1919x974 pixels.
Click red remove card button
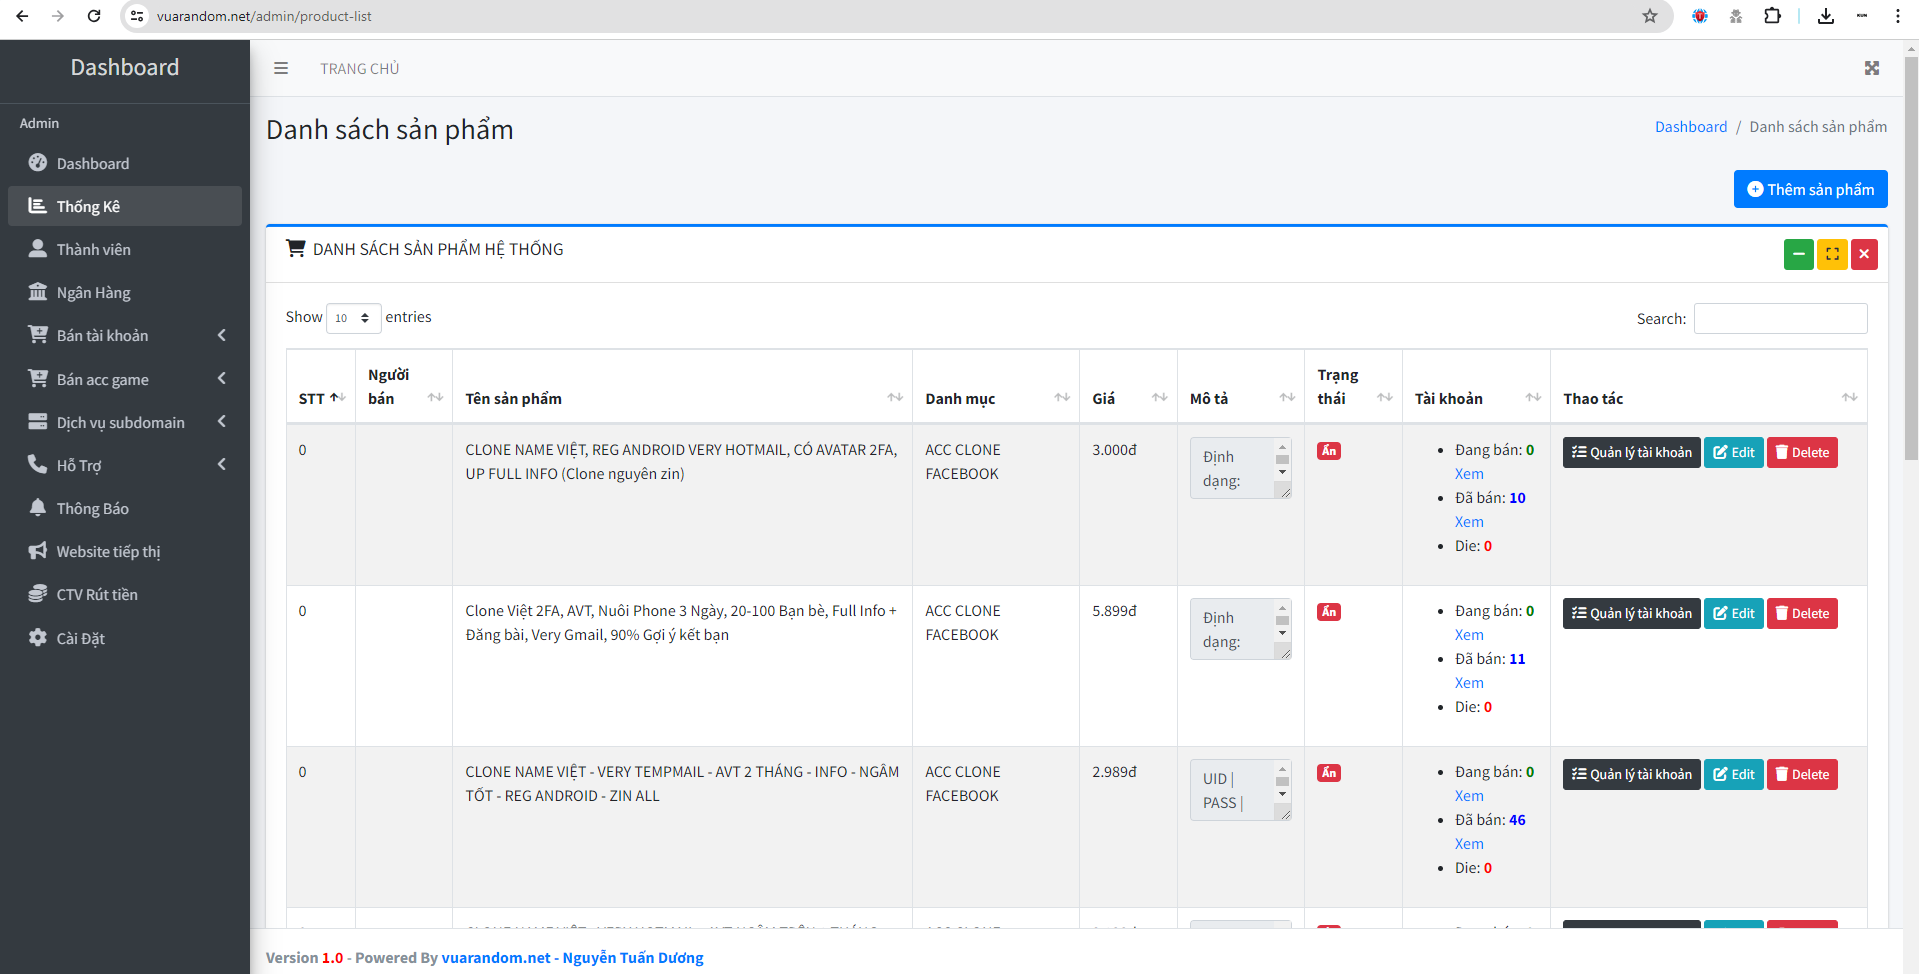click(1864, 254)
